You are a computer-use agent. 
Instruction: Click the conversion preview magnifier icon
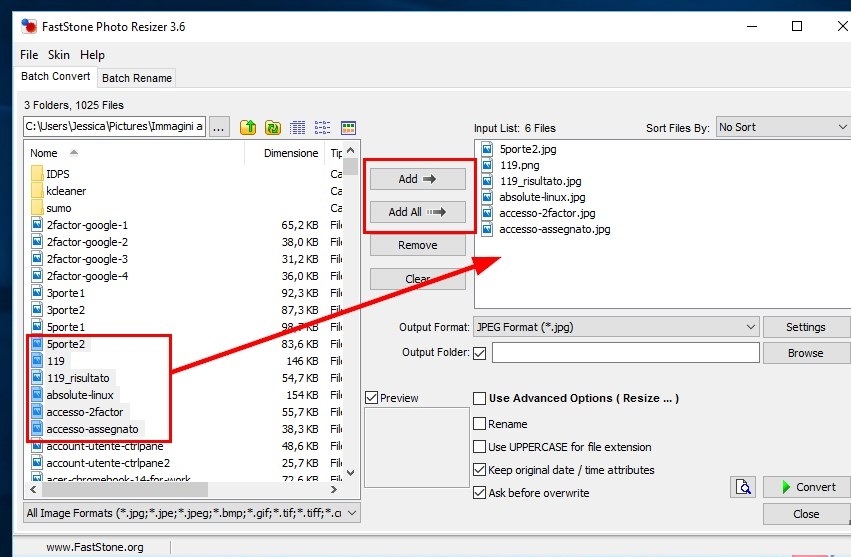(743, 486)
